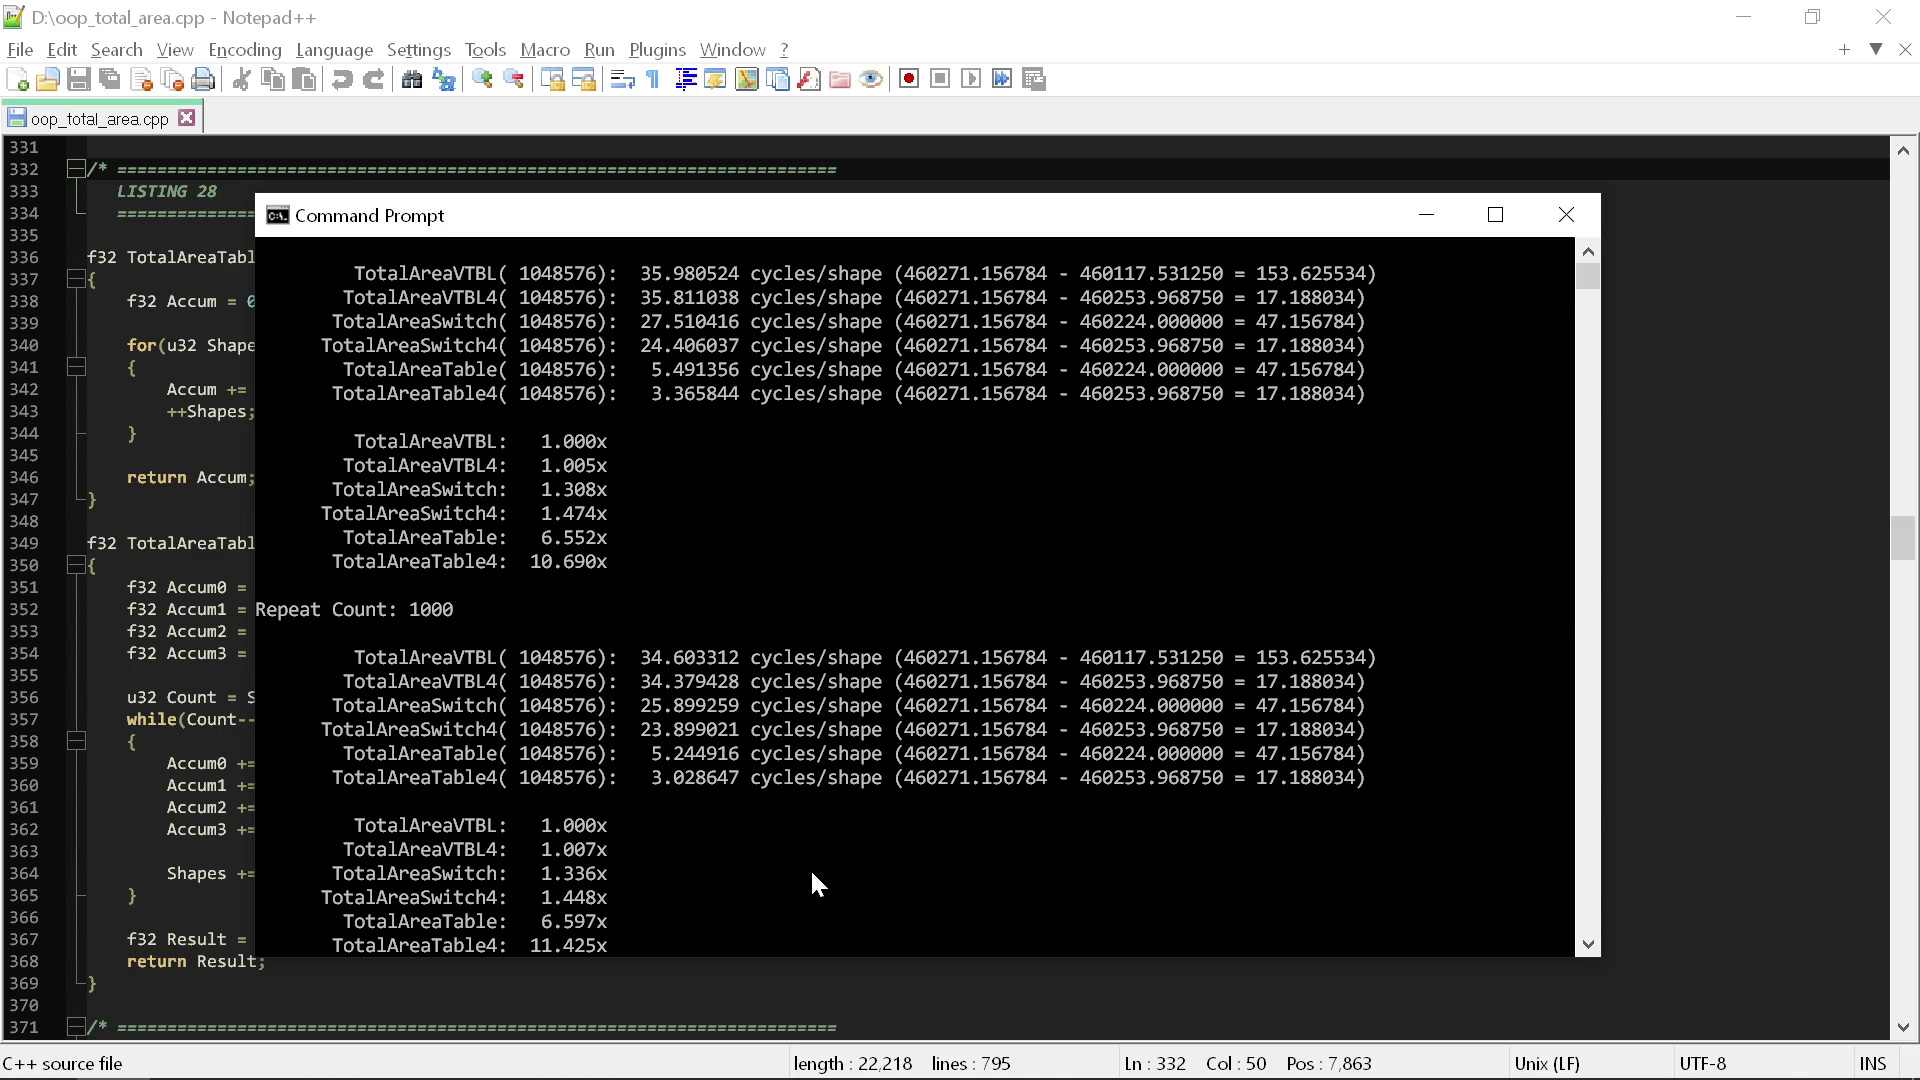Toggle show all characters pilcrow icon
This screenshot has width=1920, height=1080.
(x=653, y=80)
